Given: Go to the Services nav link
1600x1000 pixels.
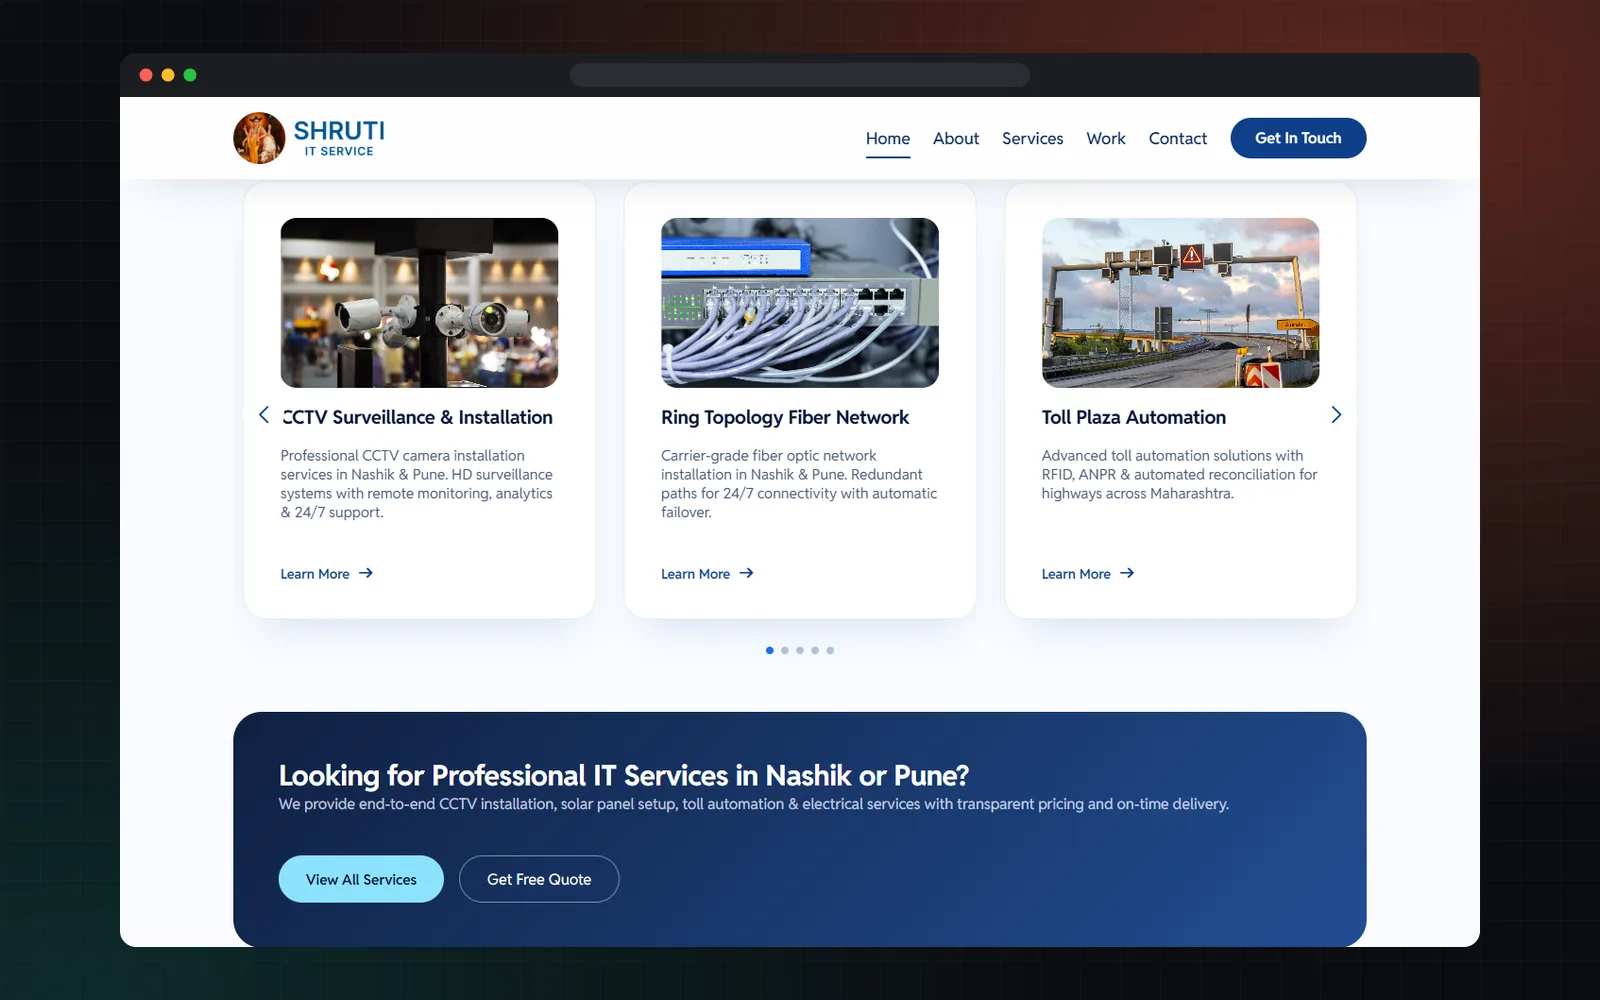Looking at the screenshot, I should click(x=1033, y=138).
